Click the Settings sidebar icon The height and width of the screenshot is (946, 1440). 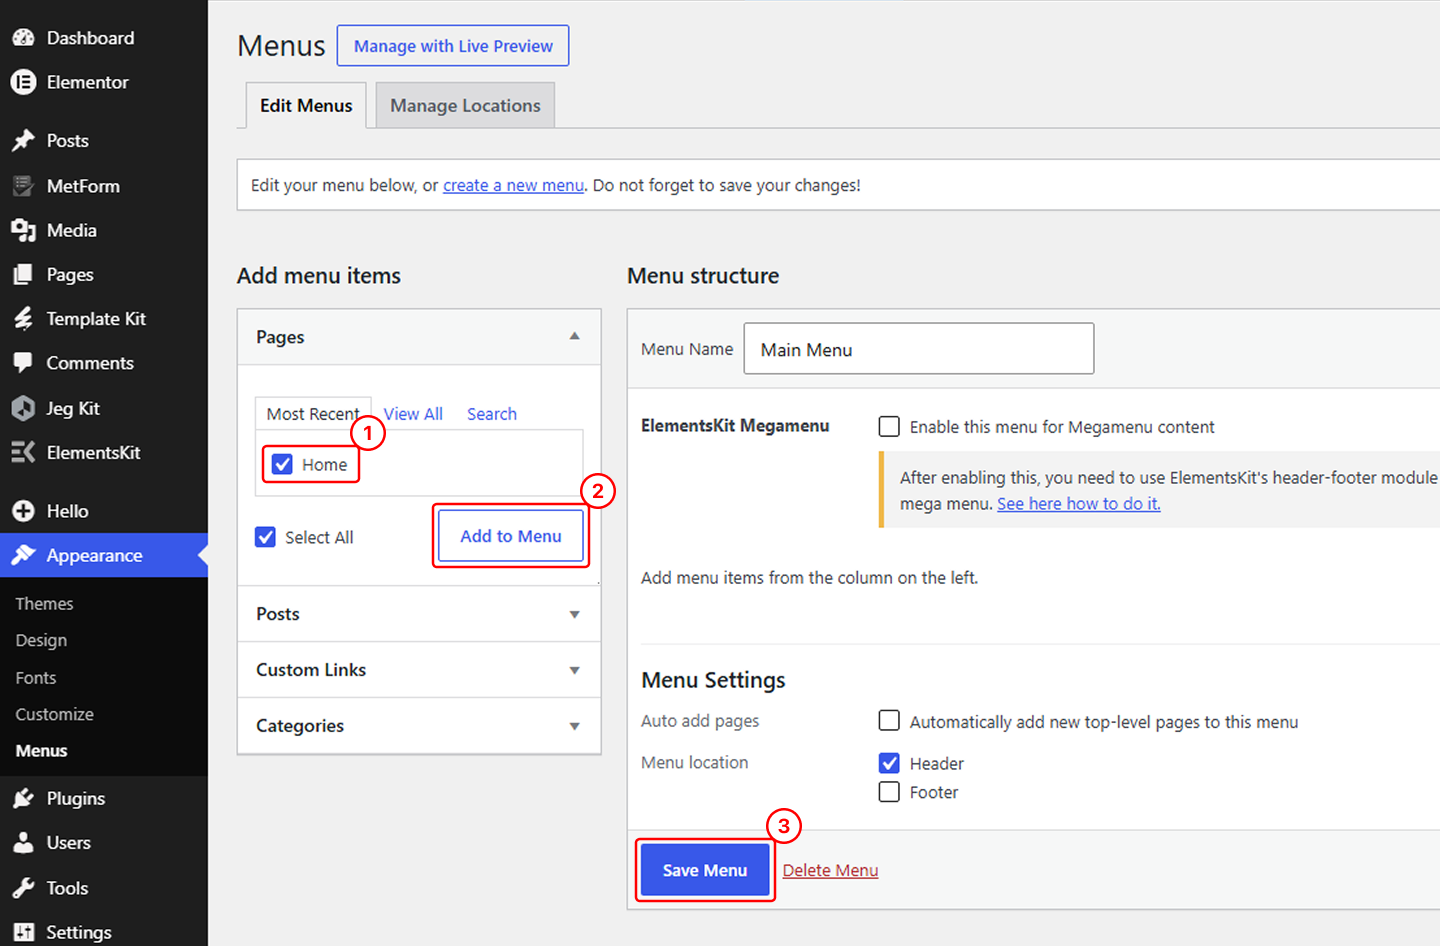(x=23, y=932)
